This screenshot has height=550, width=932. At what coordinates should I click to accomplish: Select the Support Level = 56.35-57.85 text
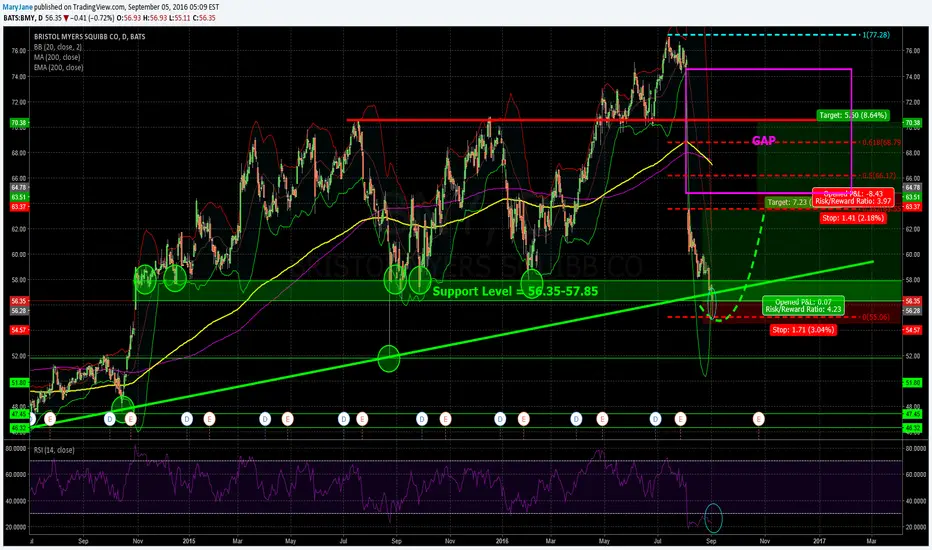tap(515, 291)
